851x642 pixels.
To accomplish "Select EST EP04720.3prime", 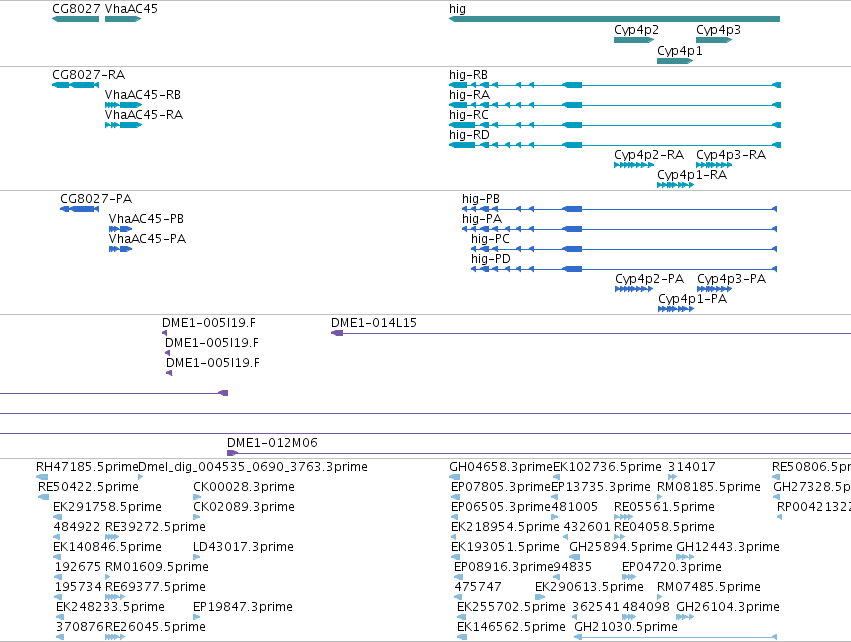I will pyautogui.click(x=628, y=577).
